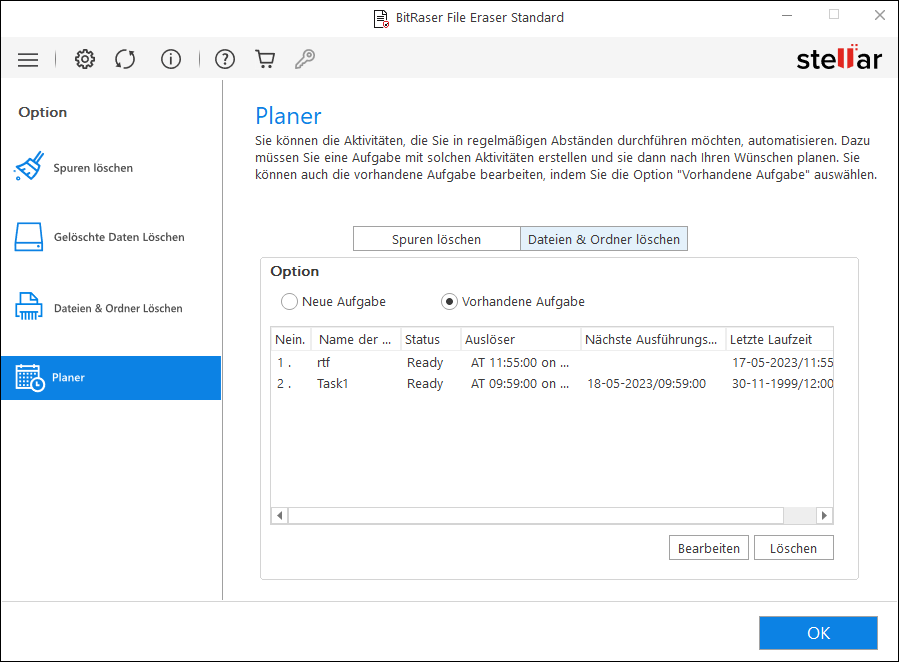Click last run 30-11-1999/12:00
Screen dimensions: 899x662
[783, 383]
